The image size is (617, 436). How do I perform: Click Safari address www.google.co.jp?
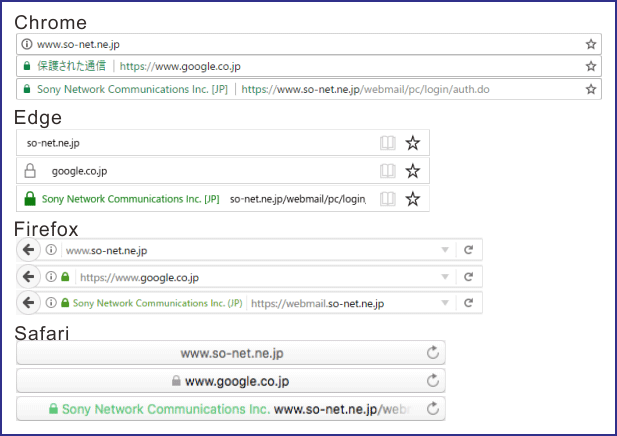click(237, 381)
